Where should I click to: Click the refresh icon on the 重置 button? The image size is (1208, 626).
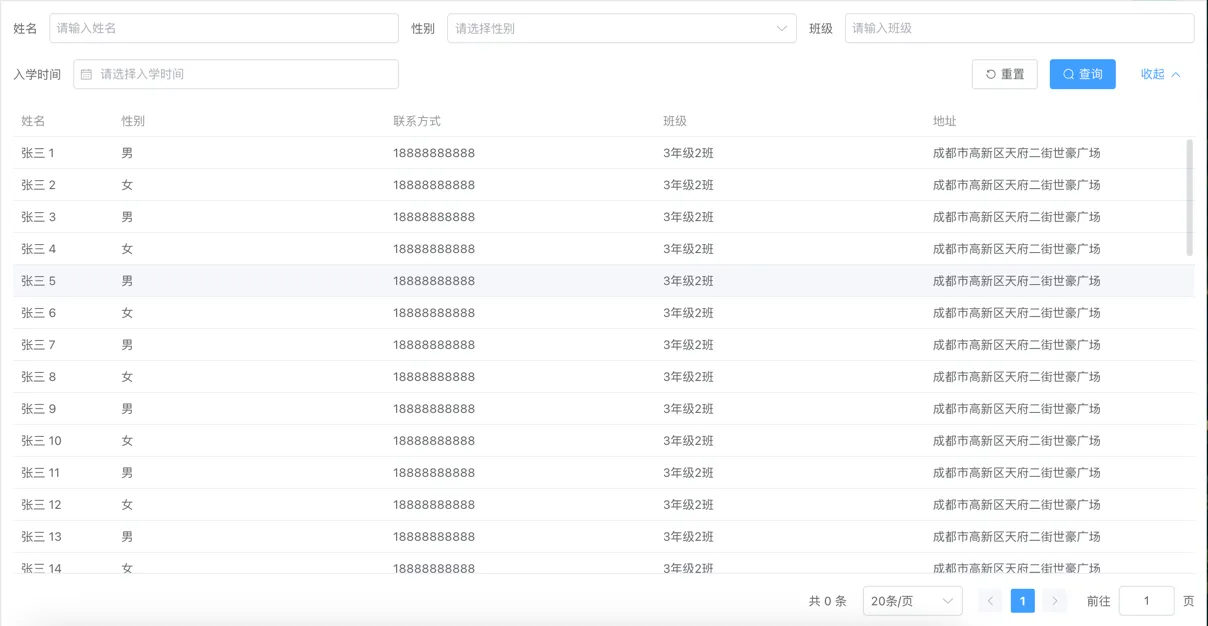[988, 73]
